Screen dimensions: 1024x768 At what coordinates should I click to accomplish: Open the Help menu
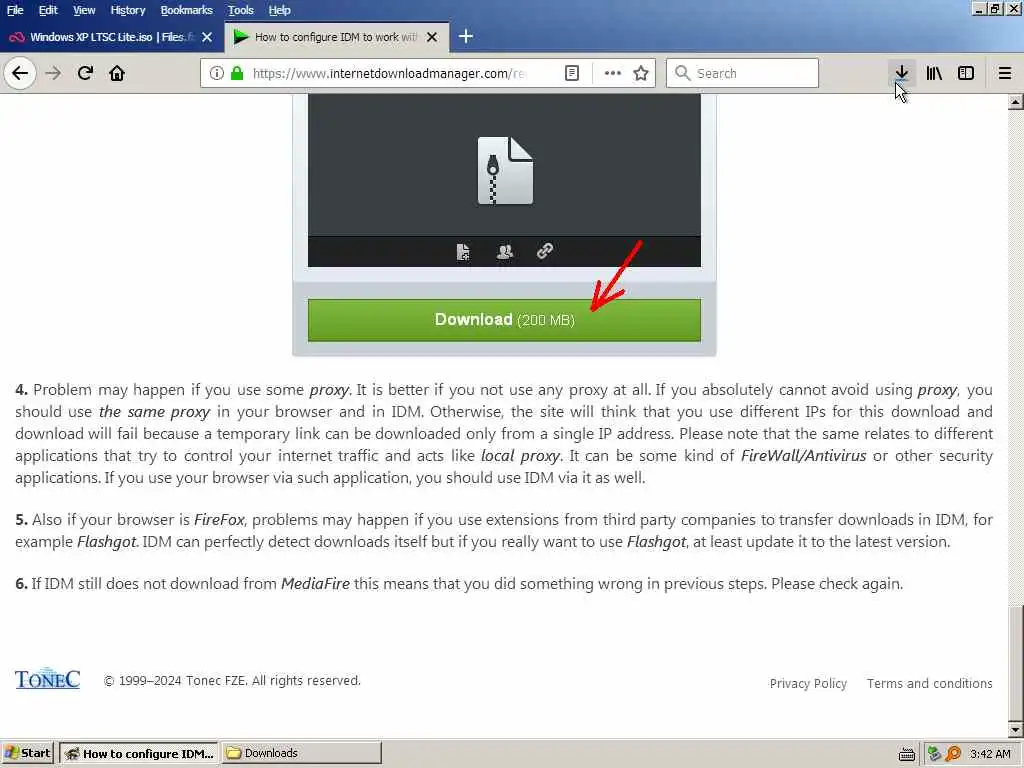click(280, 10)
